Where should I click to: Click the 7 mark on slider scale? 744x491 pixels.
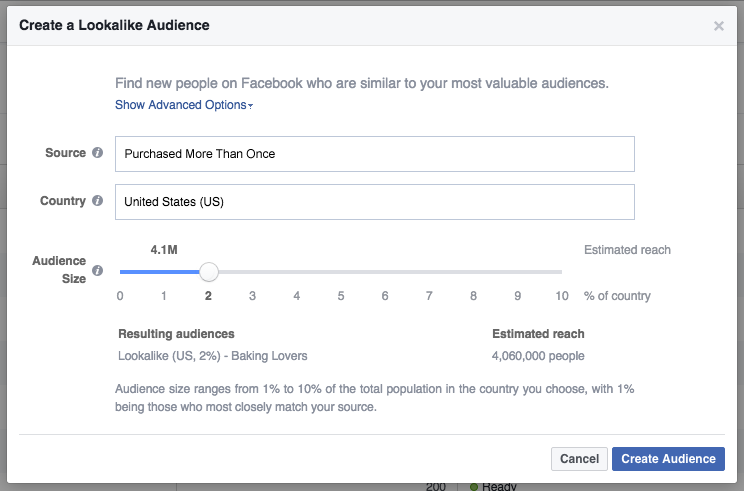point(429,296)
